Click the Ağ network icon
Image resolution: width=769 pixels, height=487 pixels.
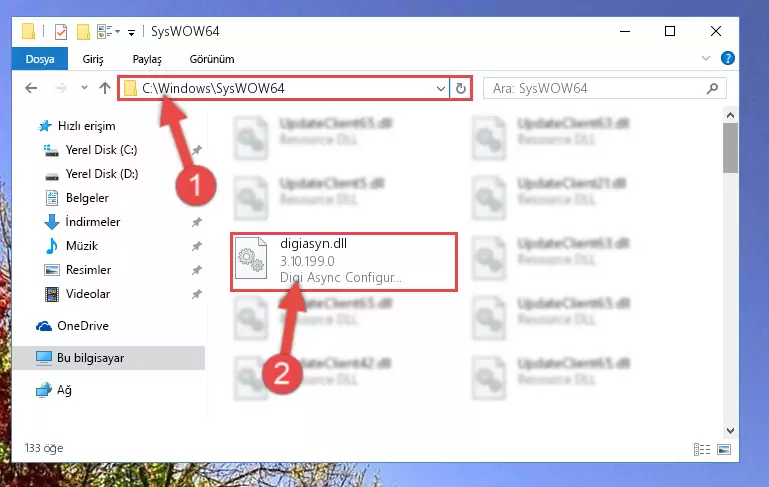point(44,390)
